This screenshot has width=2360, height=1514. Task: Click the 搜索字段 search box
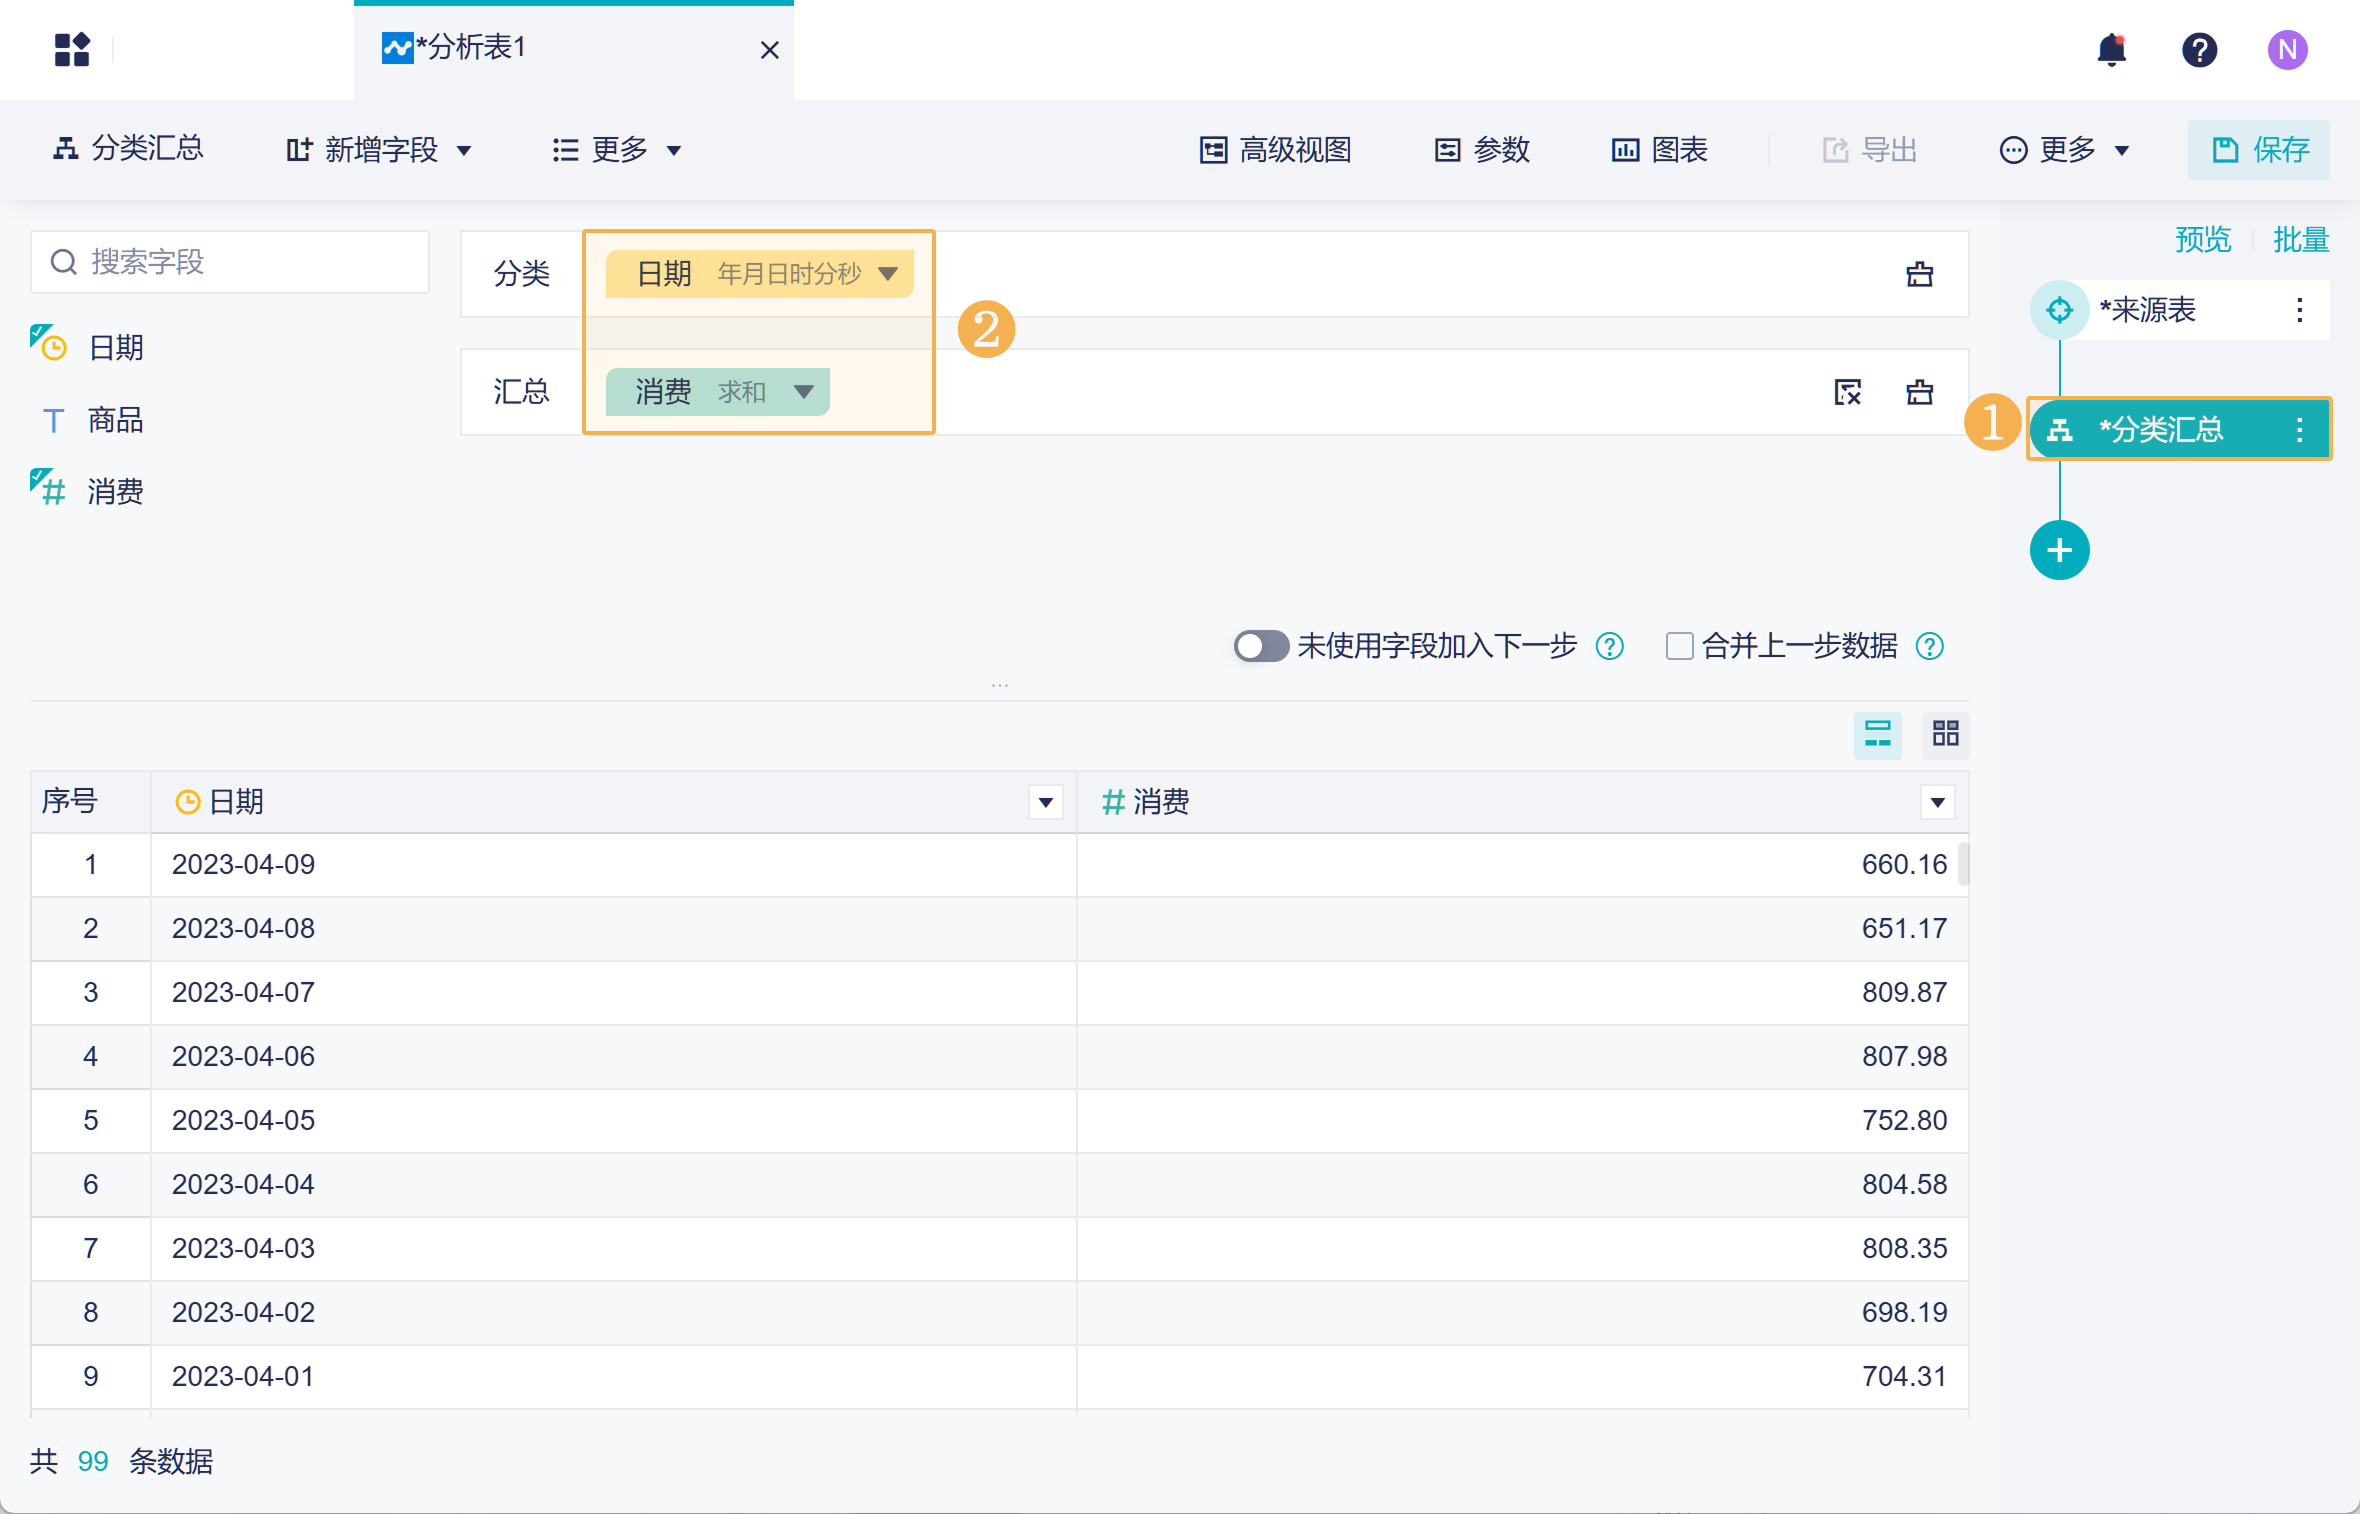pyautogui.click(x=230, y=262)
